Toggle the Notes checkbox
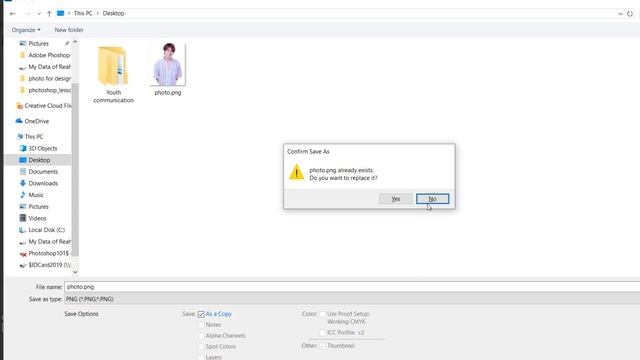The image size is (640, 360). 201,325
